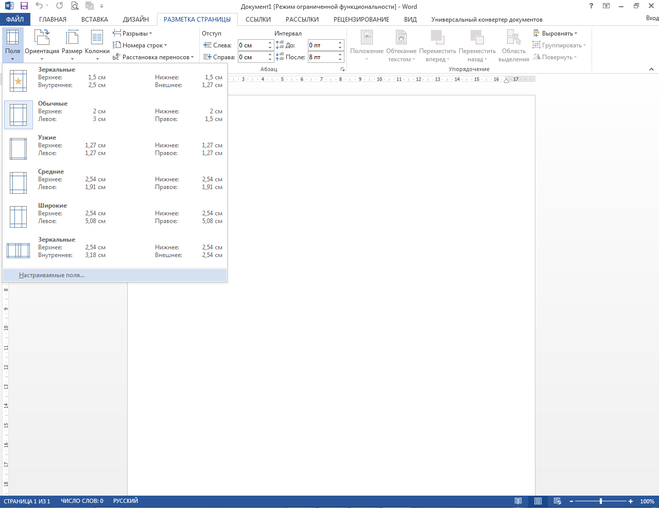Open customize quick access toolbar dropdown
Screen dimensions: 659x508
(102, 6)
